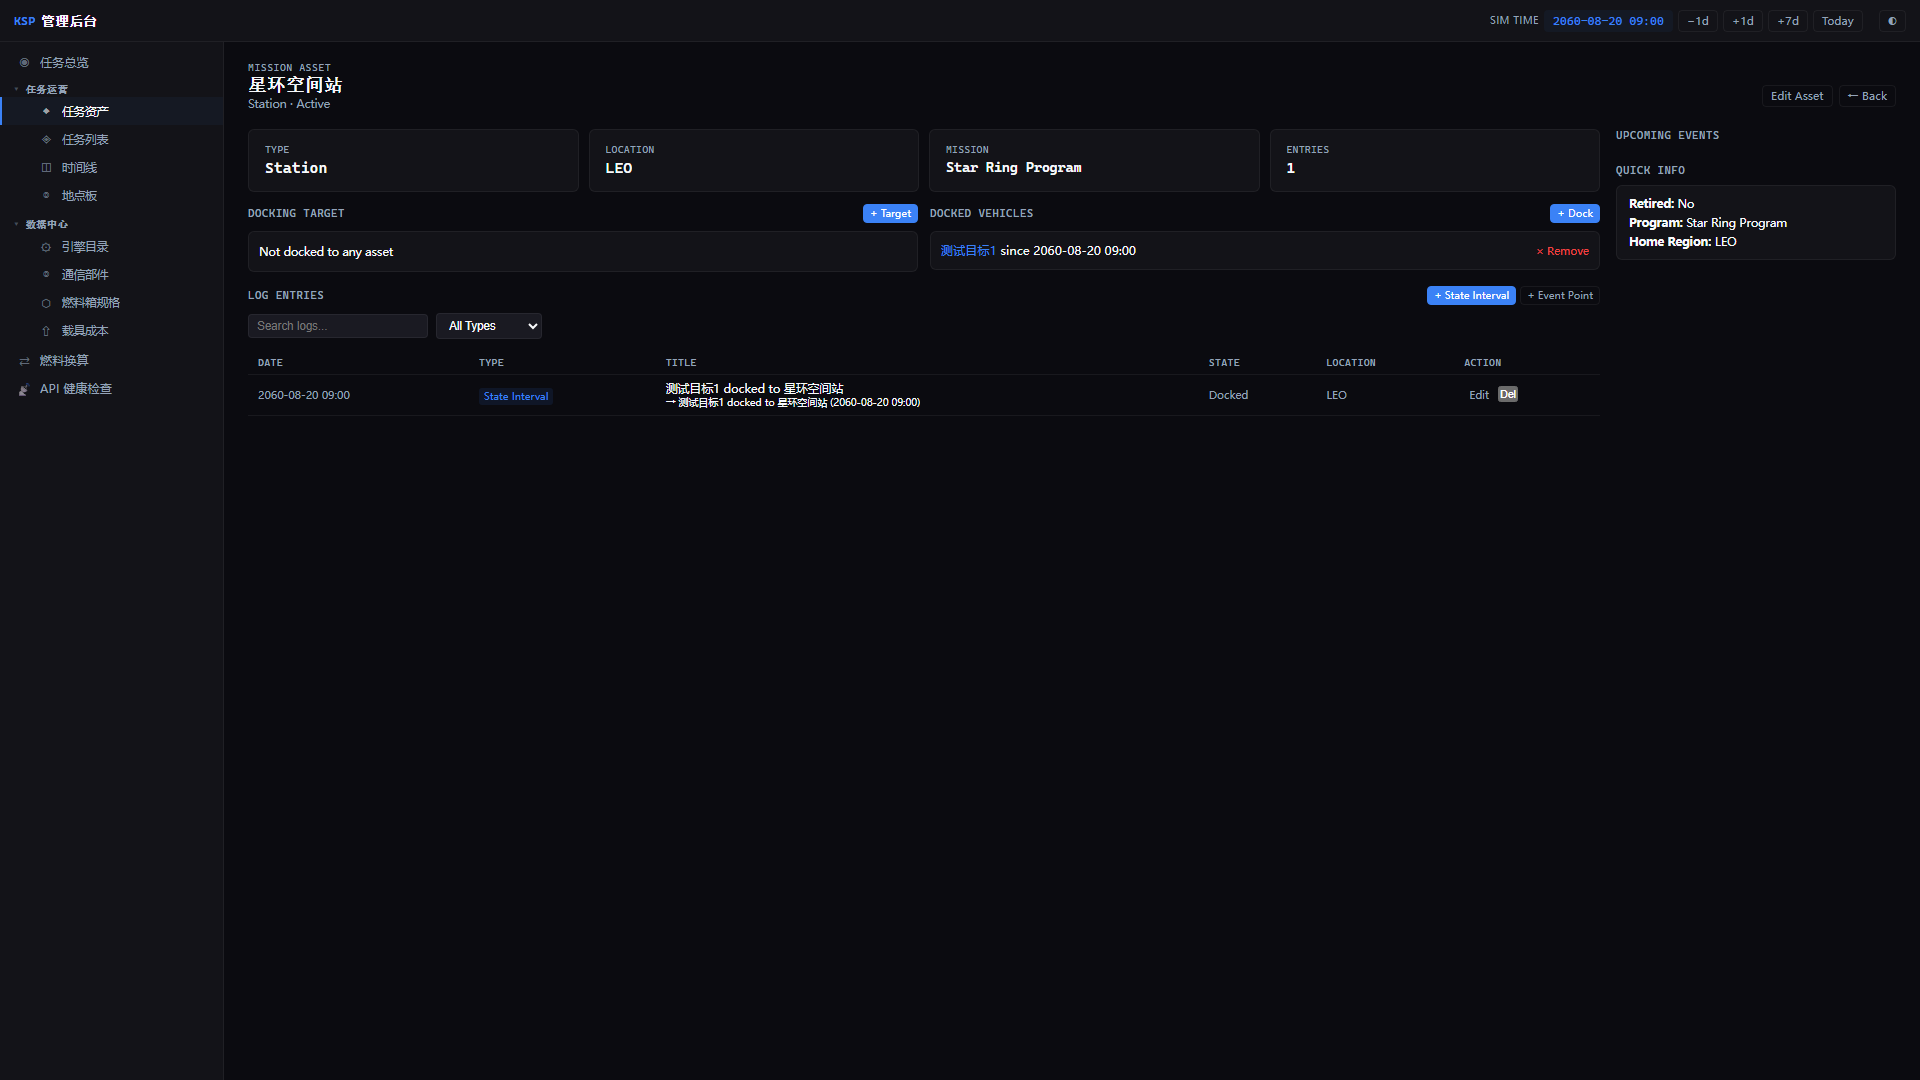Go back with the ← Back button
This screenshot has width=1920, height=1080.
point(1867,96)
